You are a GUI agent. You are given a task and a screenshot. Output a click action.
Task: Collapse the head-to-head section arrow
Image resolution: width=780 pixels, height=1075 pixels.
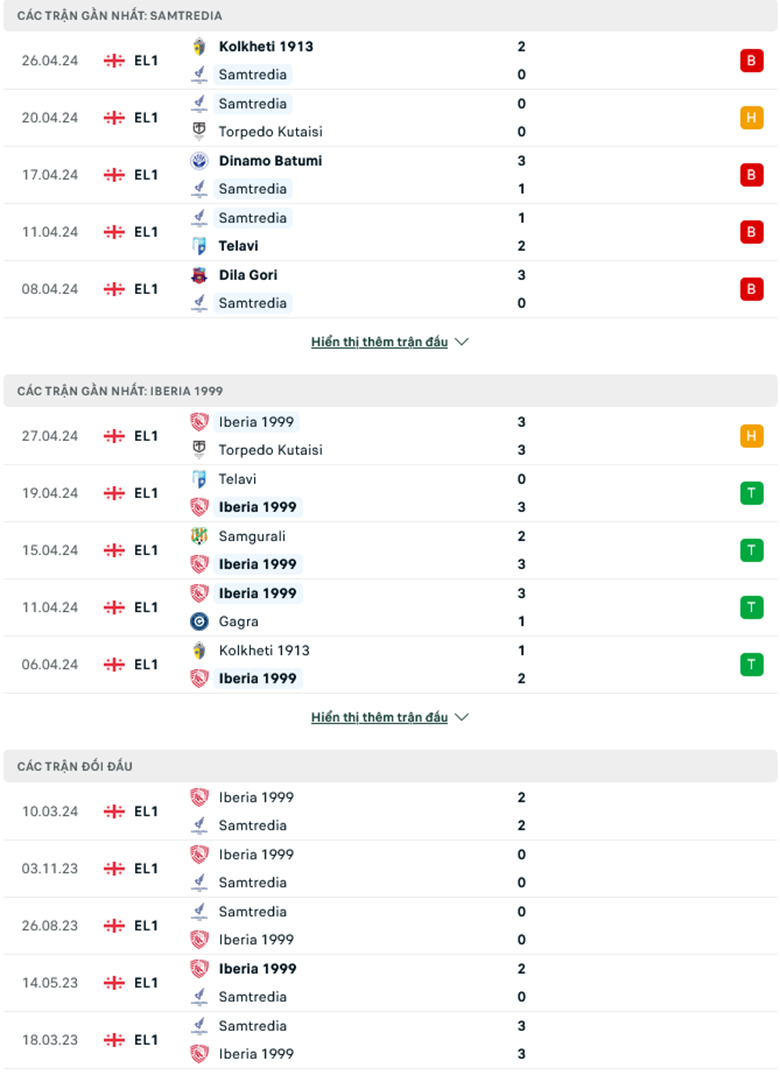pos(461,716)
